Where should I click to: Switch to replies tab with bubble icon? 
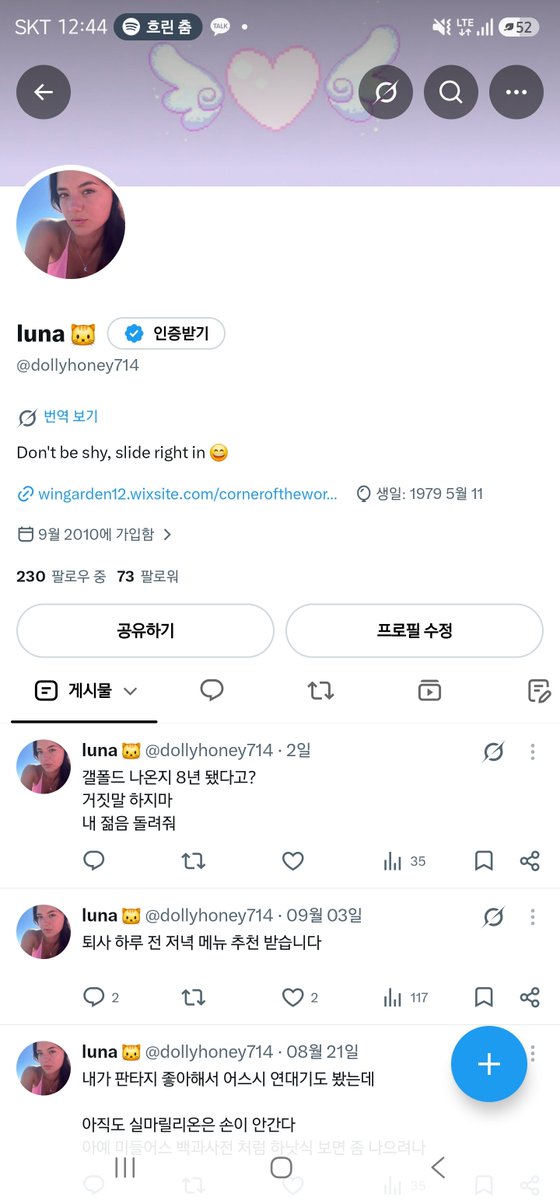pyautogui.click(x=211, y=690)
